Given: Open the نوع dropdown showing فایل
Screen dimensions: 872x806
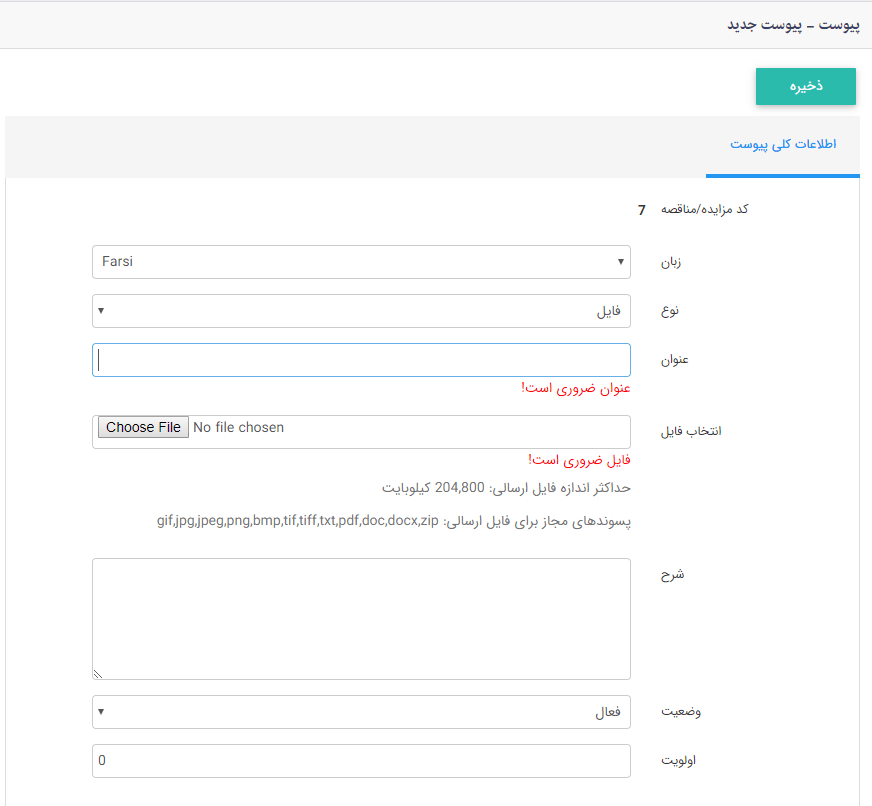Looking at the screenshot, I should tap(360, 311).
